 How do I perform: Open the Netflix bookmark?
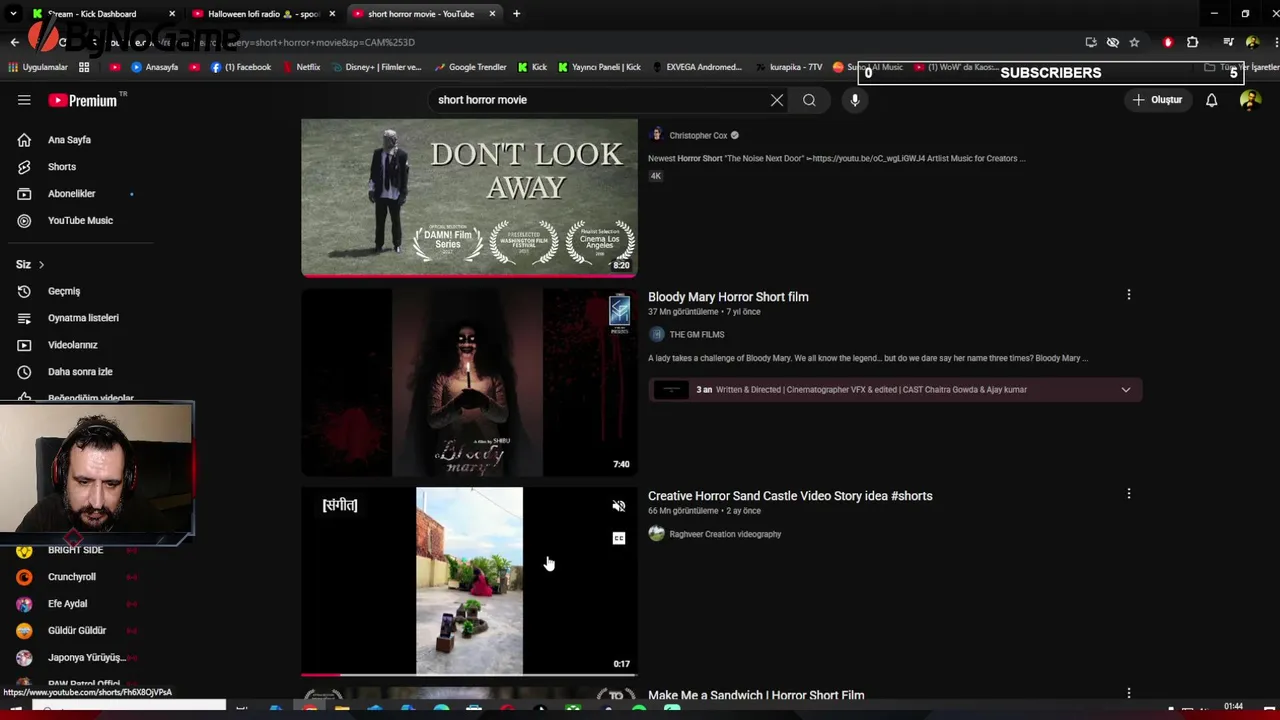(300, 67)
